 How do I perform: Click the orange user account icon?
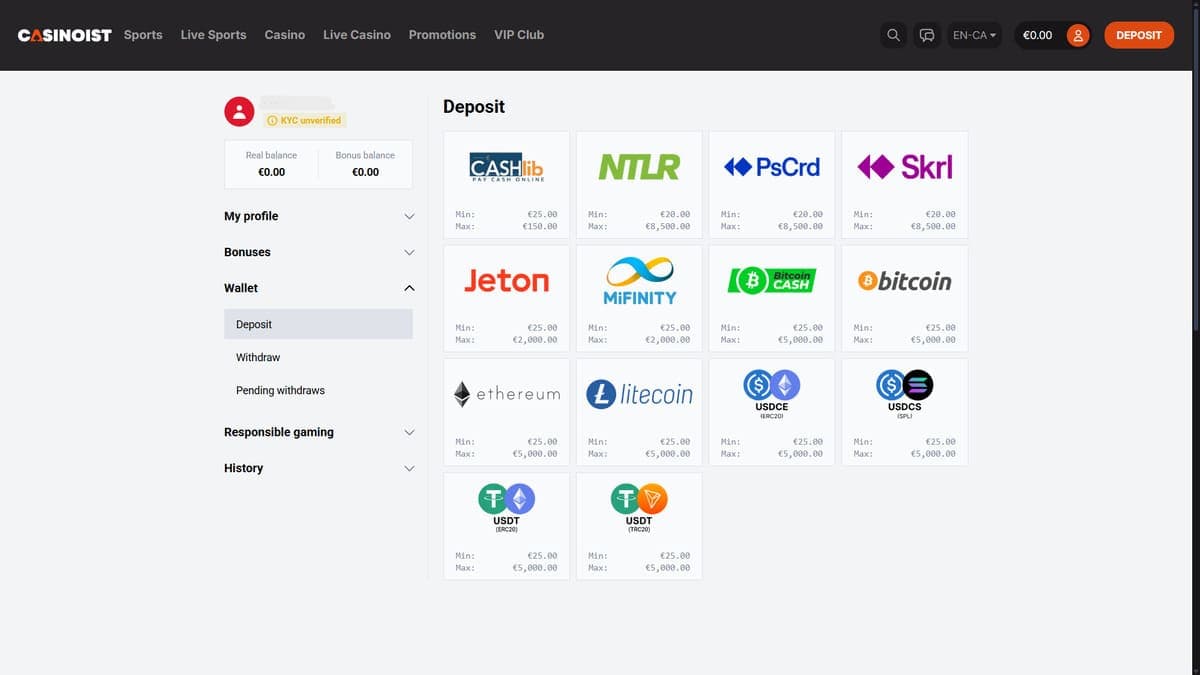[x=1078, y=35]
